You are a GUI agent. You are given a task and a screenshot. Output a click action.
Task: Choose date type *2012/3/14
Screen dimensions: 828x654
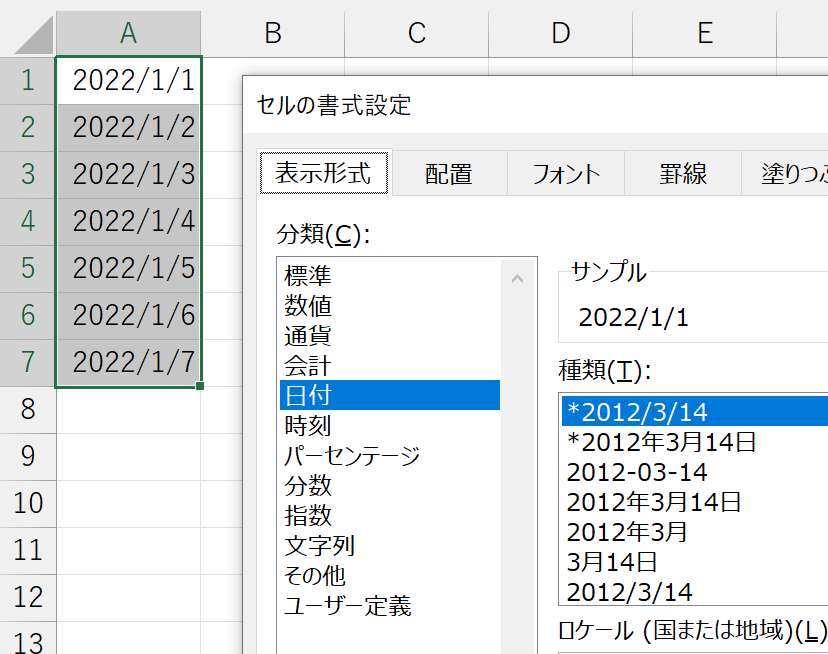point(694,412)
